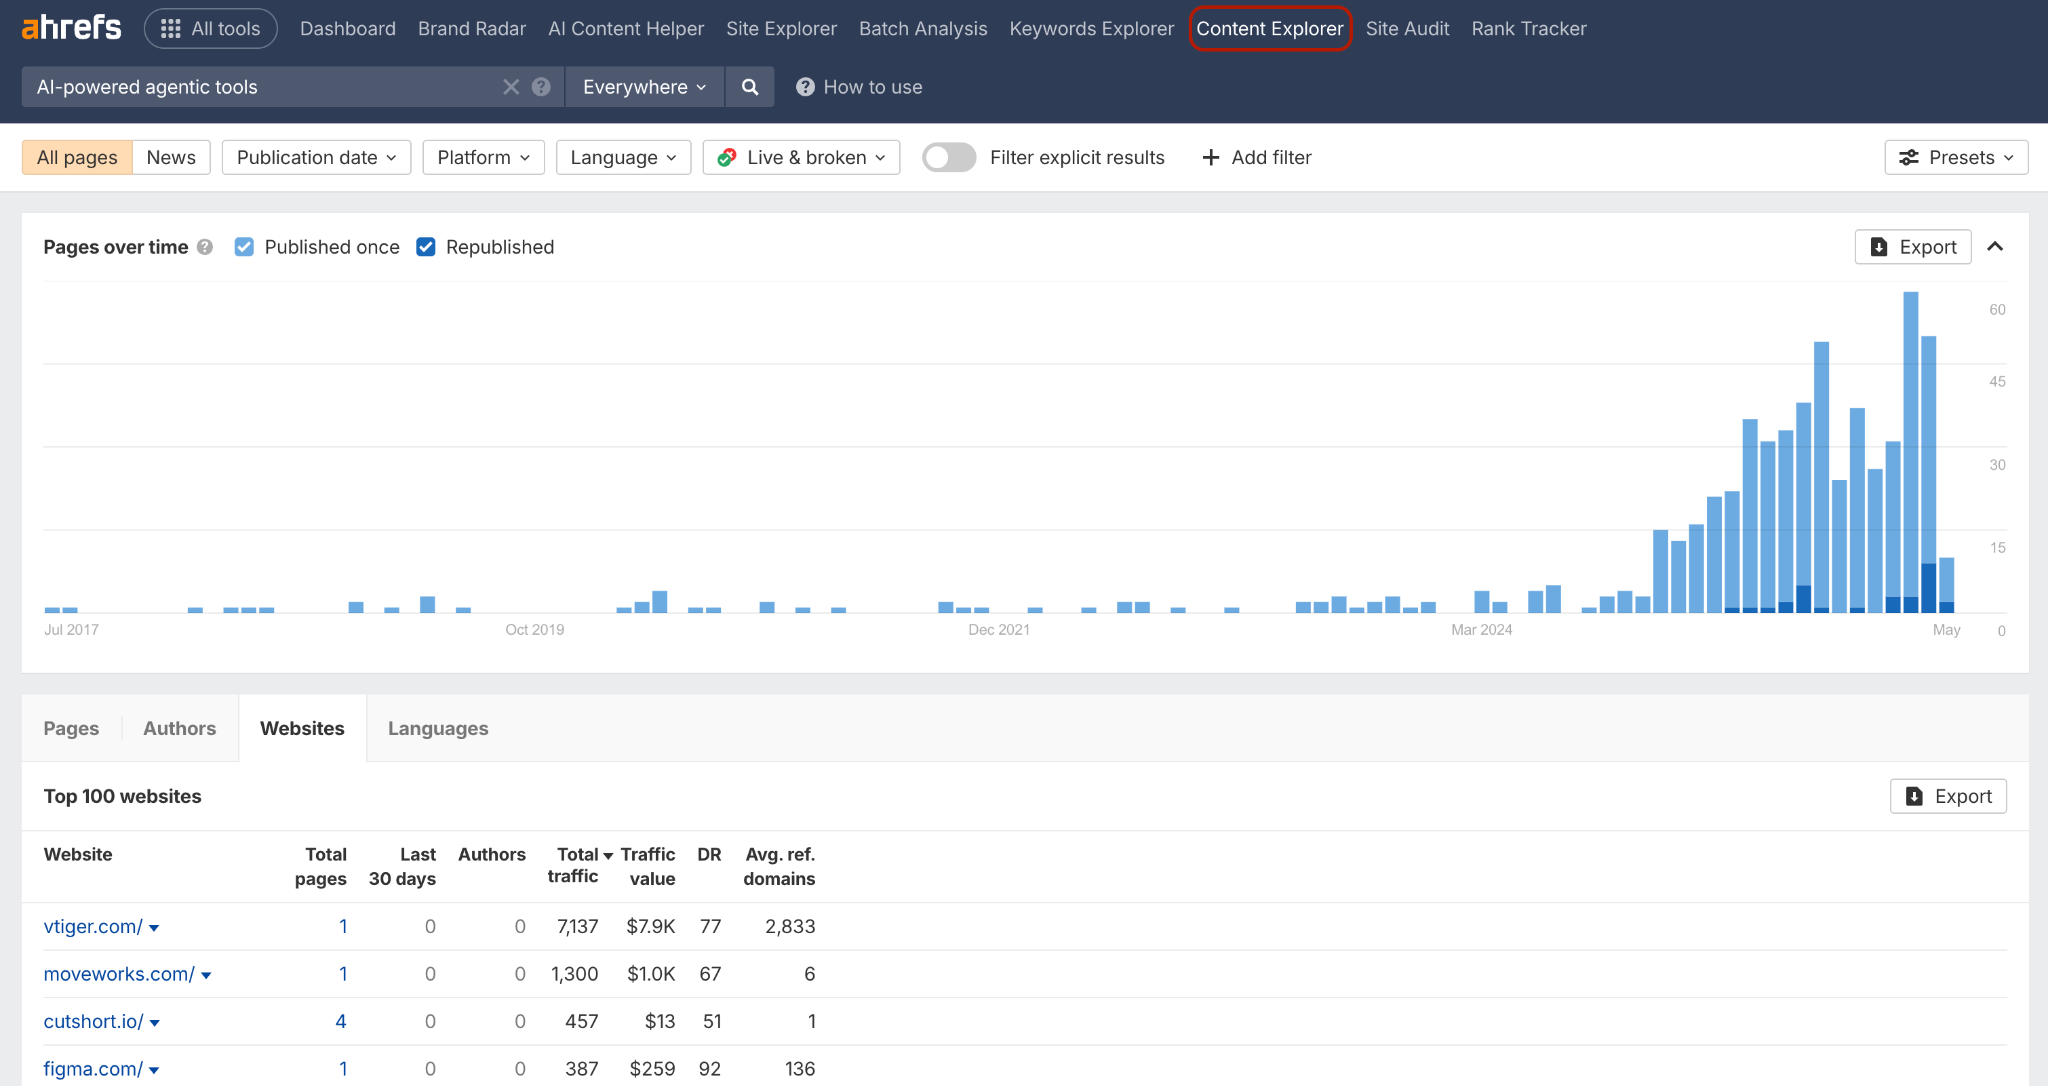Open the Platform filter dropdown
The image size is (2048, 1086).
coord(483,157)
